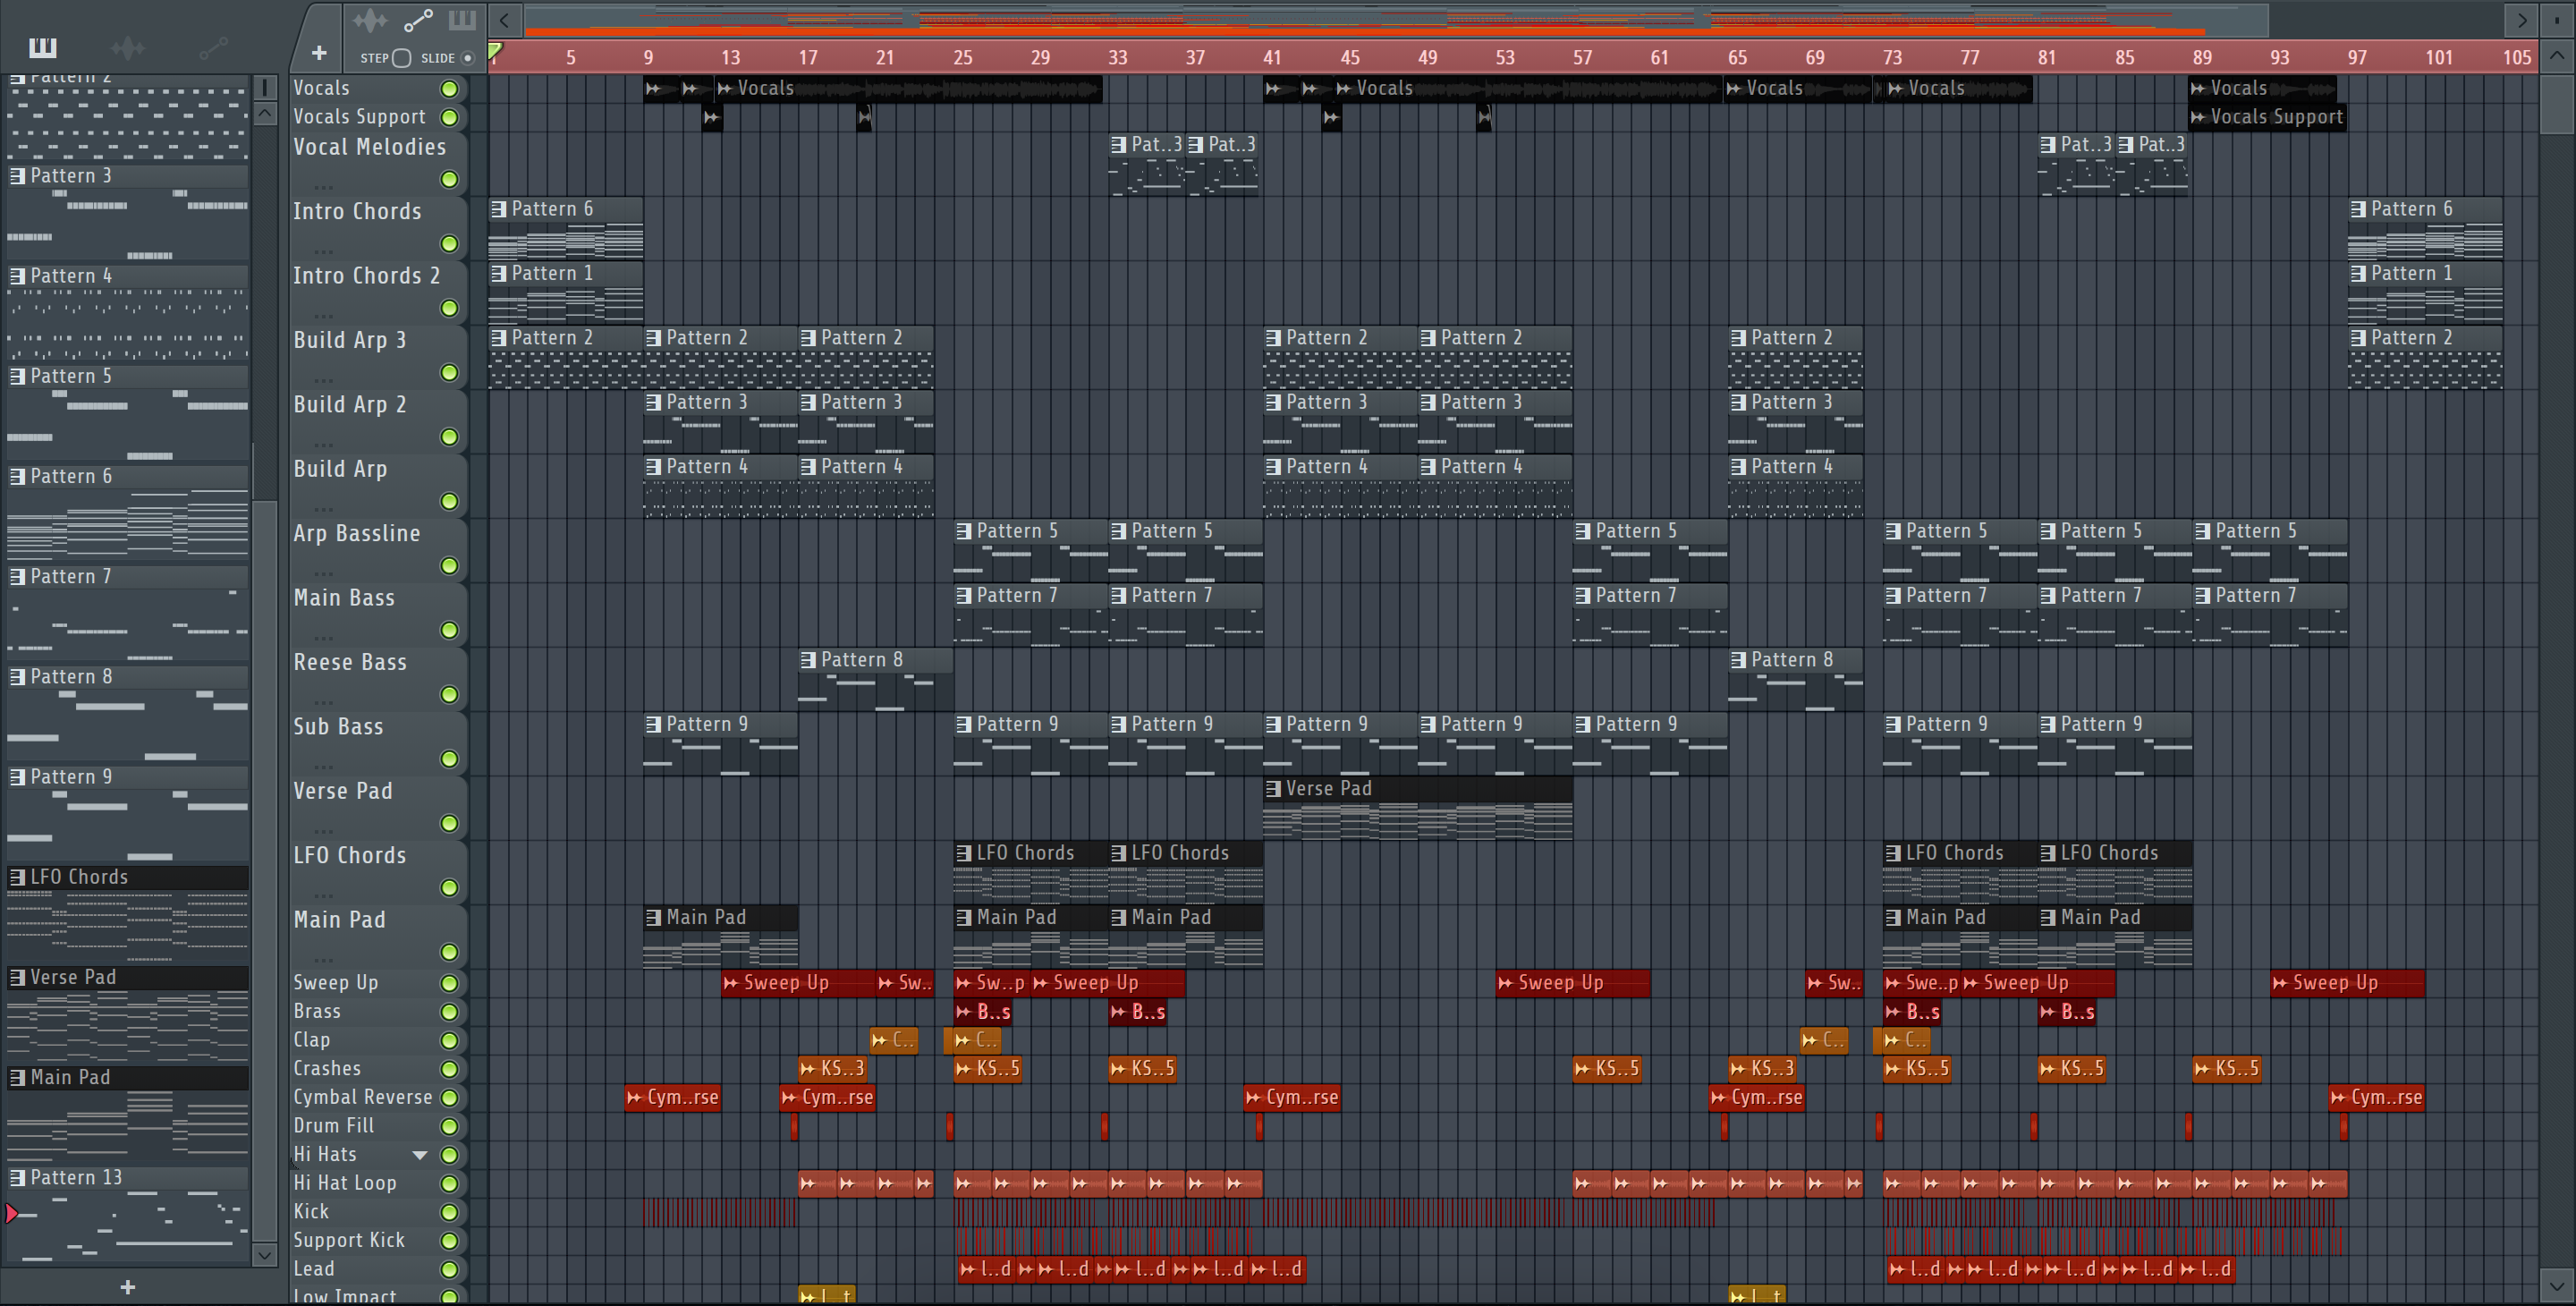Mute the Drum Fill track
The width and height of the screenshot is (2576, 1306).
tap(450, 1127)
